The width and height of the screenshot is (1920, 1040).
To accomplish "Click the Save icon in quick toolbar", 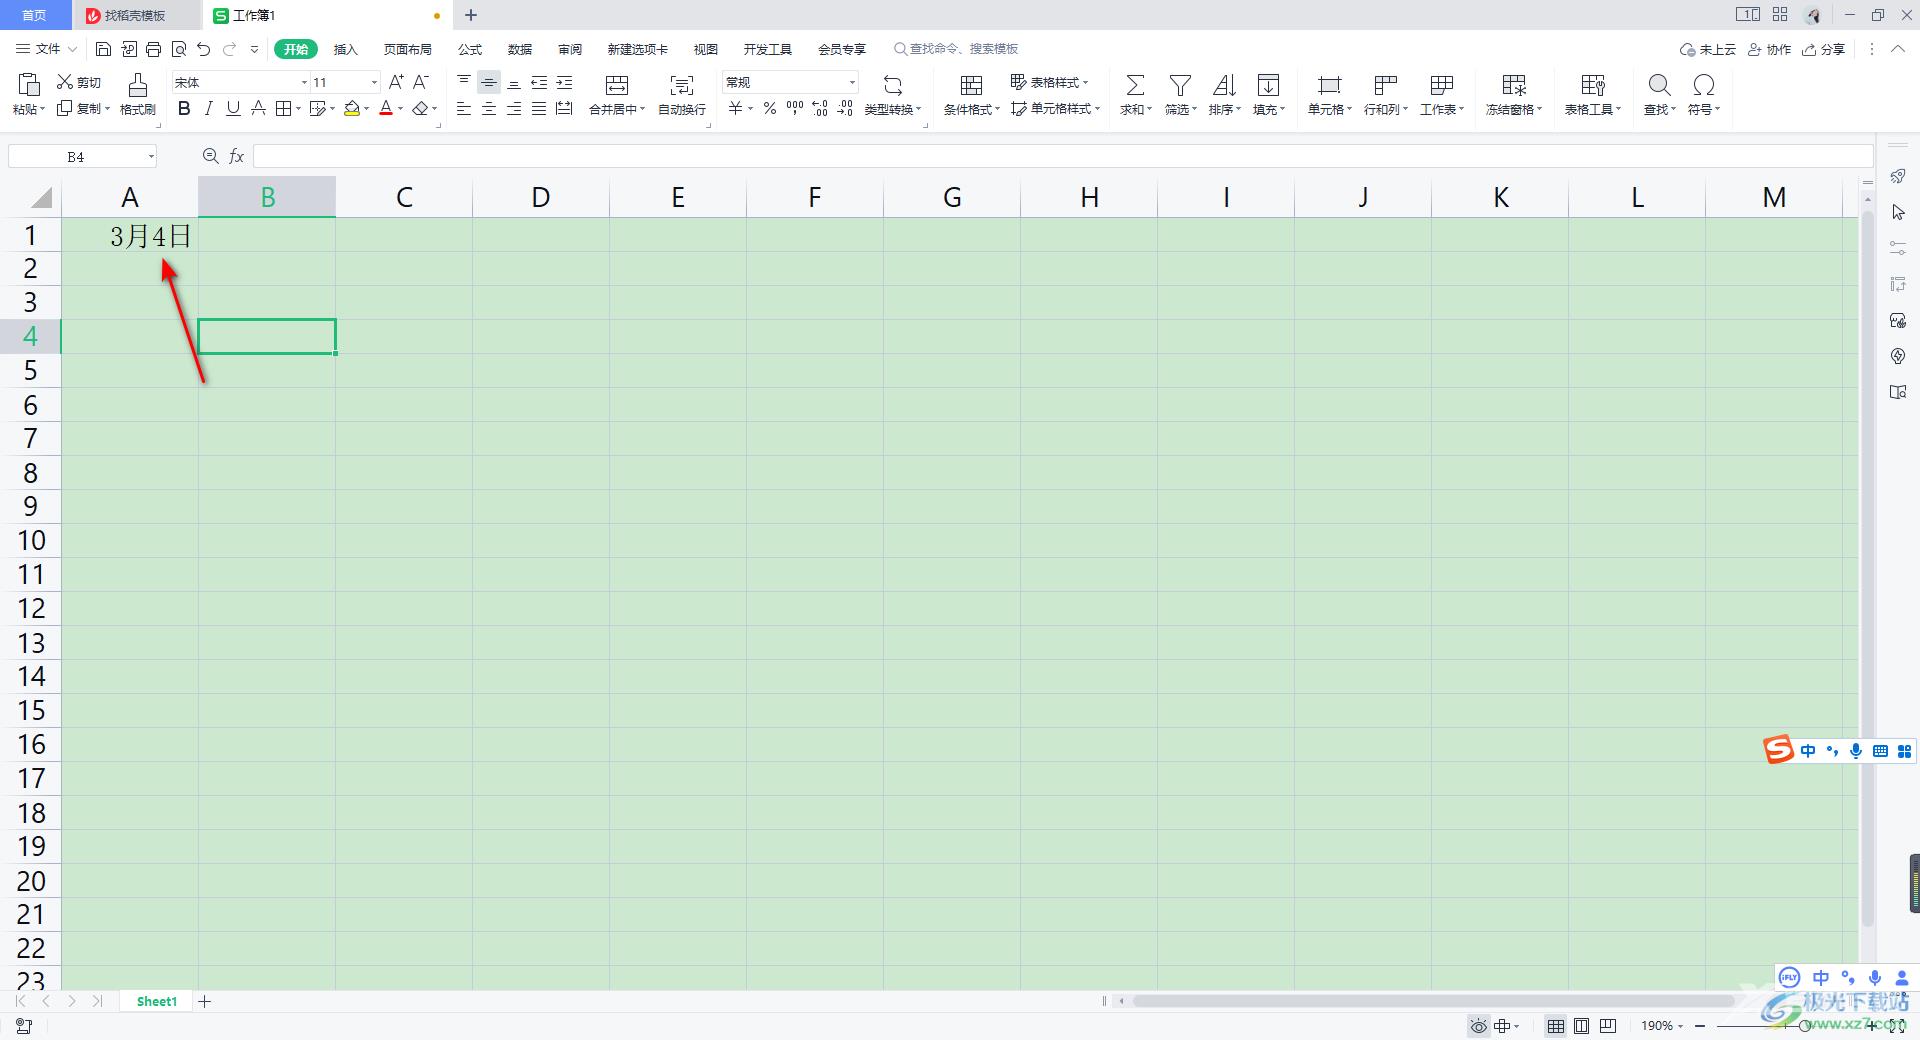I will 103,49.
